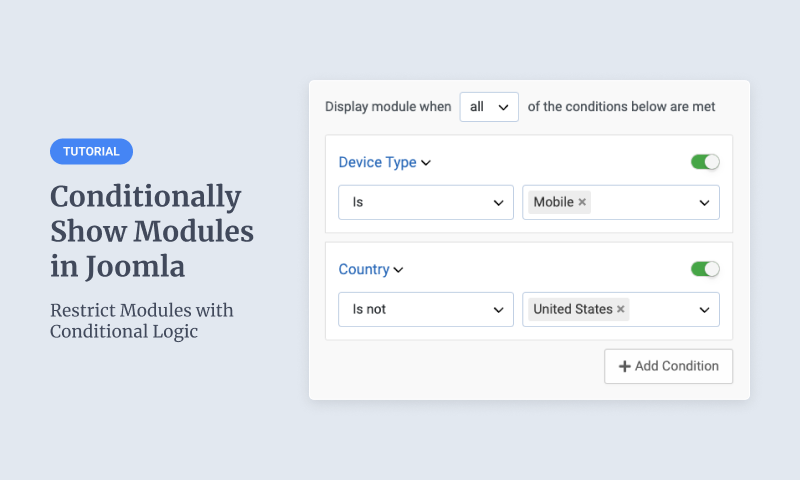Expand the Device Type condition selector

(385, 162)
